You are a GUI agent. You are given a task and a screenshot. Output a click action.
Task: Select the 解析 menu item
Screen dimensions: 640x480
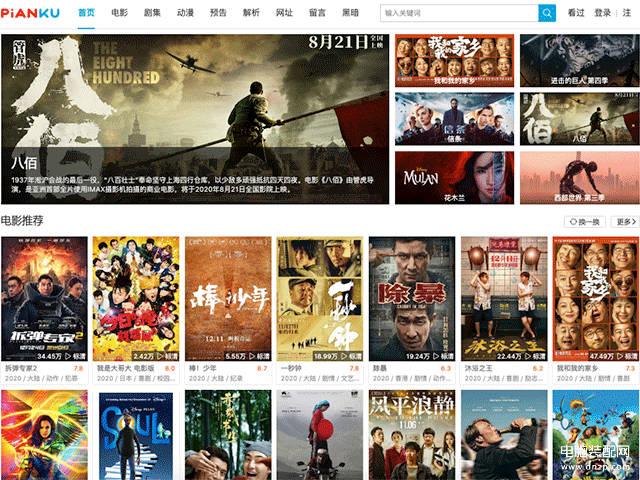(251, 13)
